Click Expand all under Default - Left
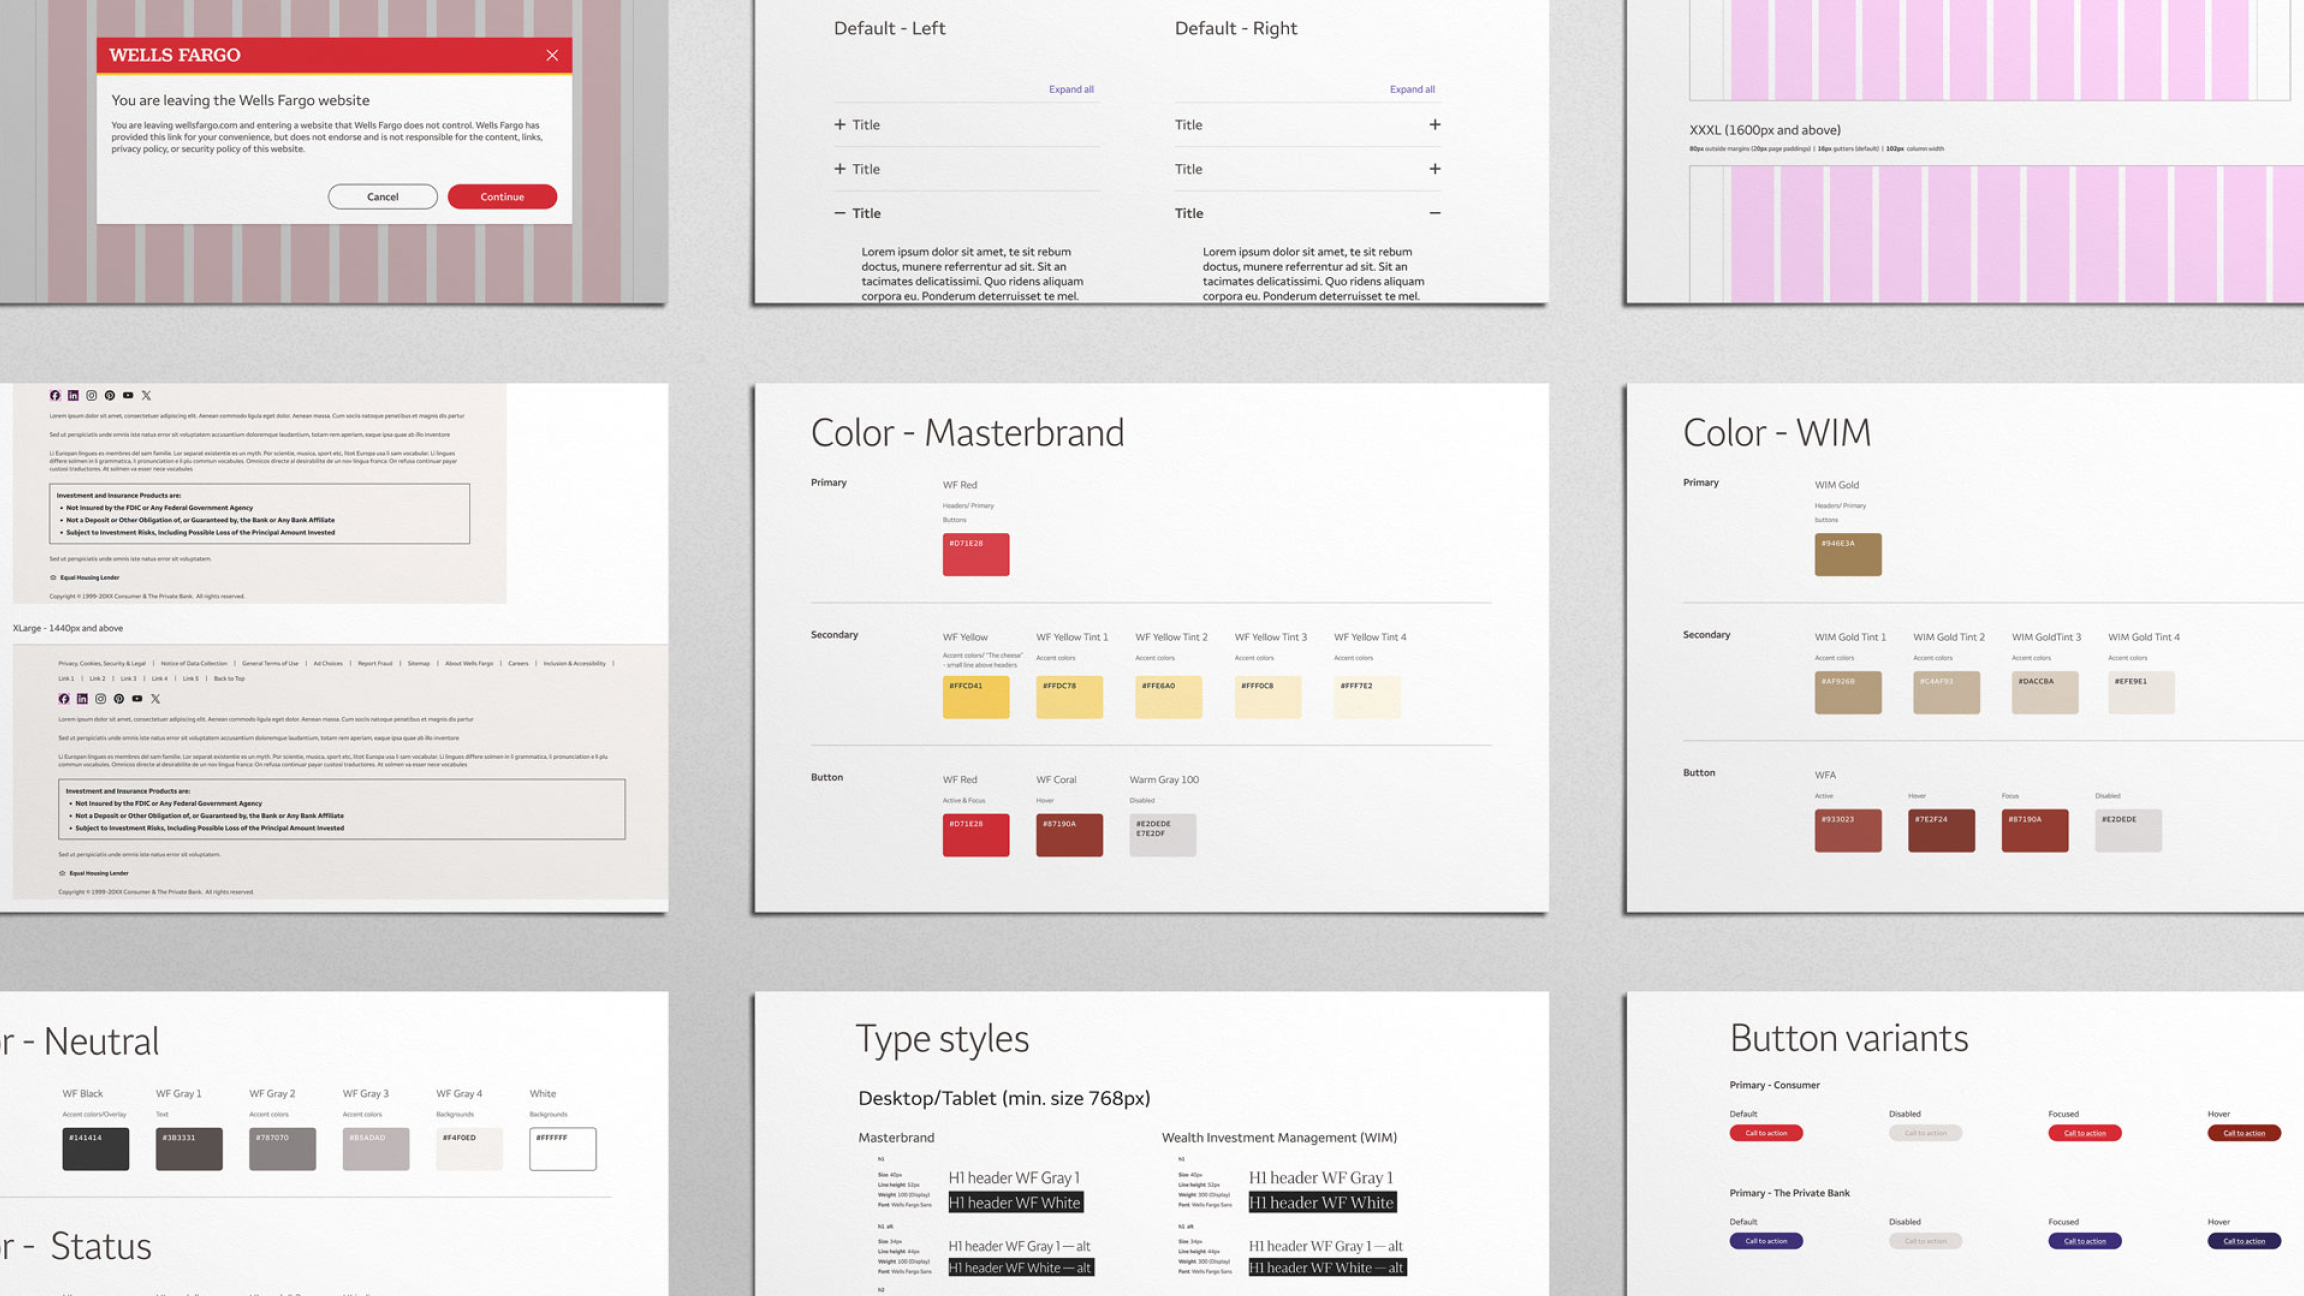 click(1070, 89)
